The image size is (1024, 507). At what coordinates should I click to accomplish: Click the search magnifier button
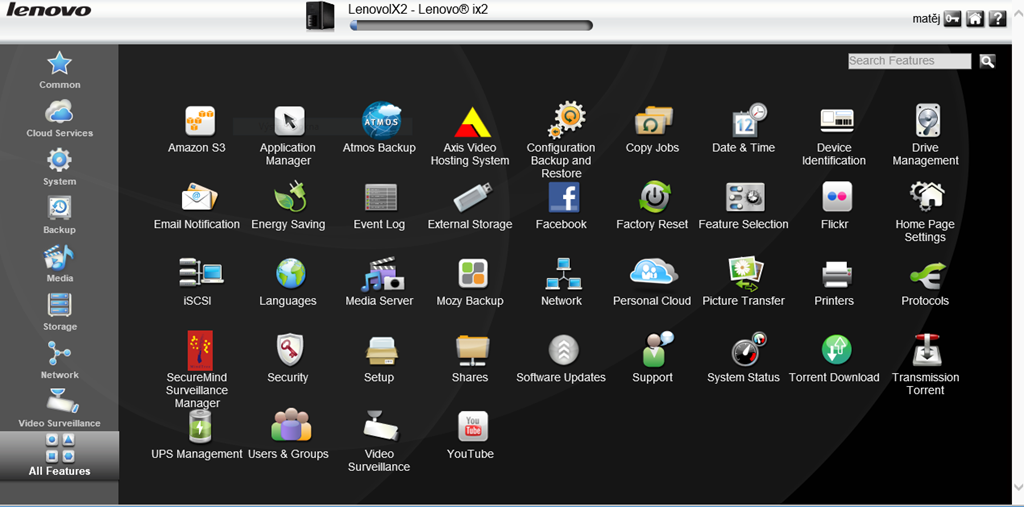pos(987,61)
